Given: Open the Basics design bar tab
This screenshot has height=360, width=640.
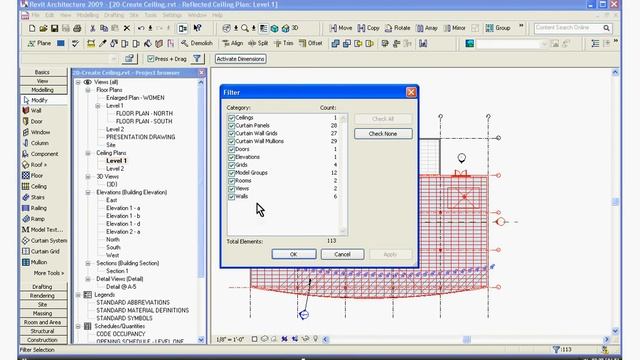Looking at the screenshot, I should click(x=43, y=72).
